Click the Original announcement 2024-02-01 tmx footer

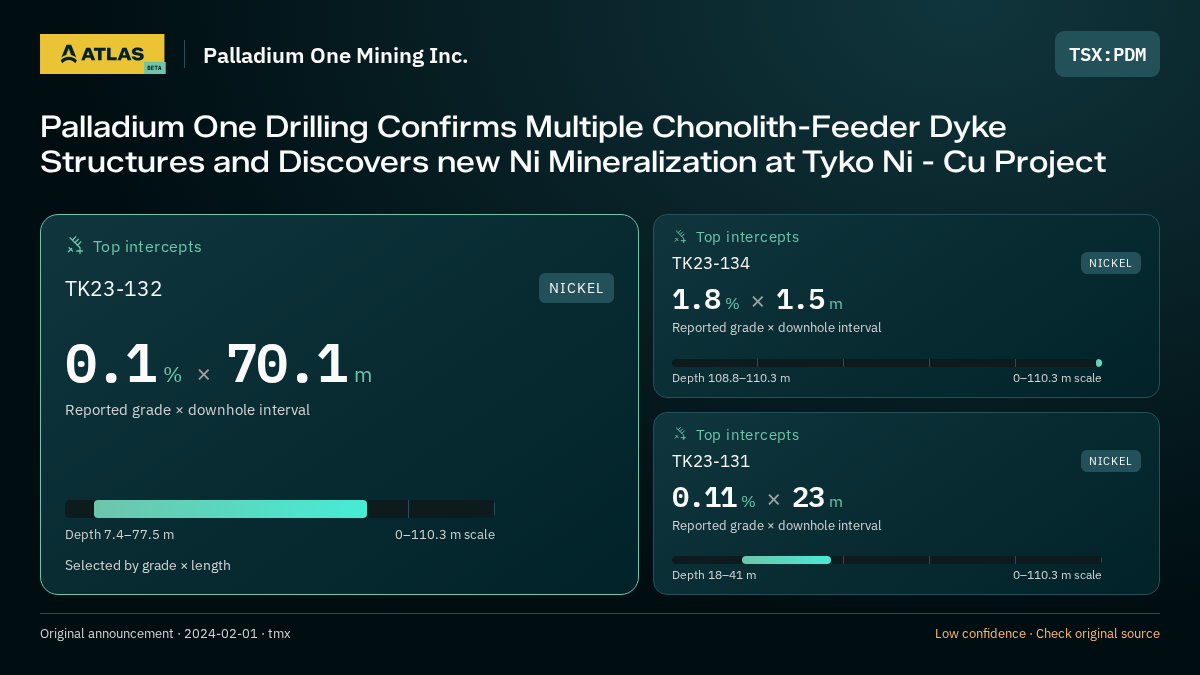(x=165, y=634)
